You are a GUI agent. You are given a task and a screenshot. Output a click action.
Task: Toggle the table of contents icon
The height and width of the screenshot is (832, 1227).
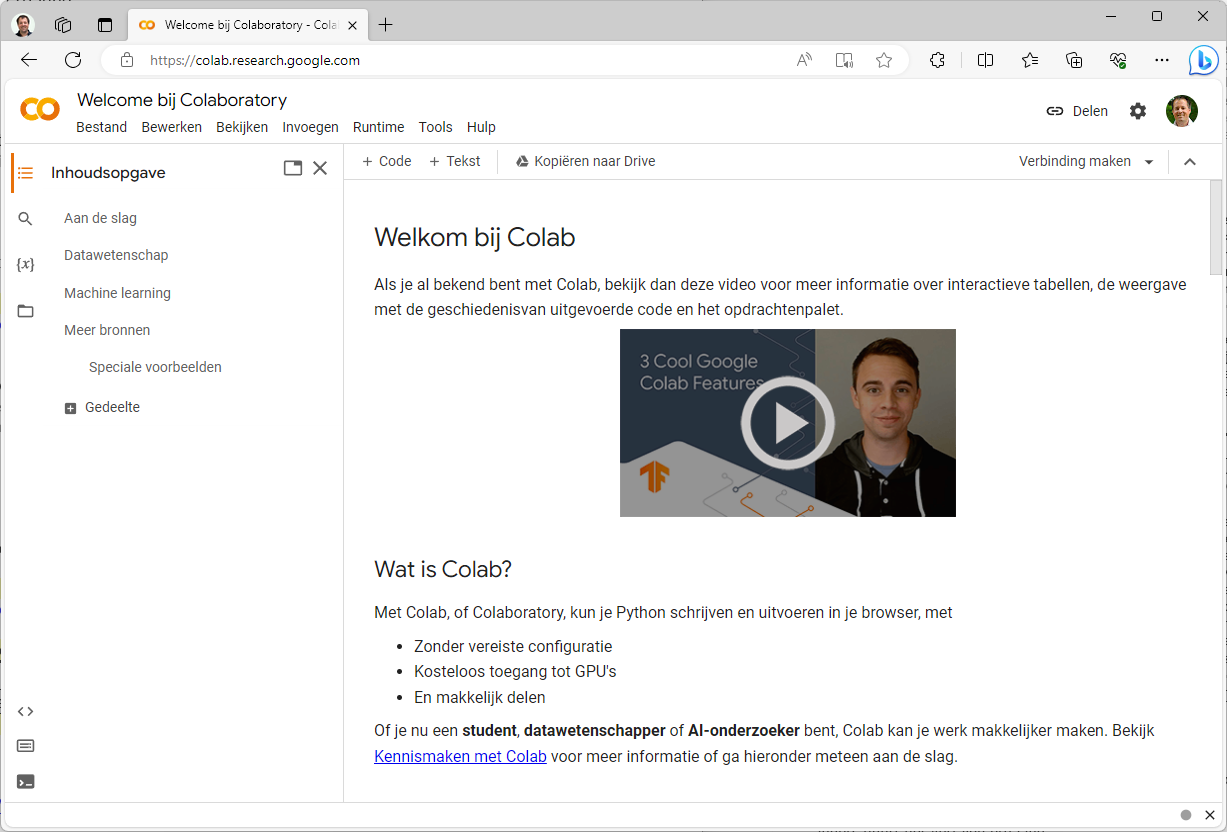click(26, 173)
